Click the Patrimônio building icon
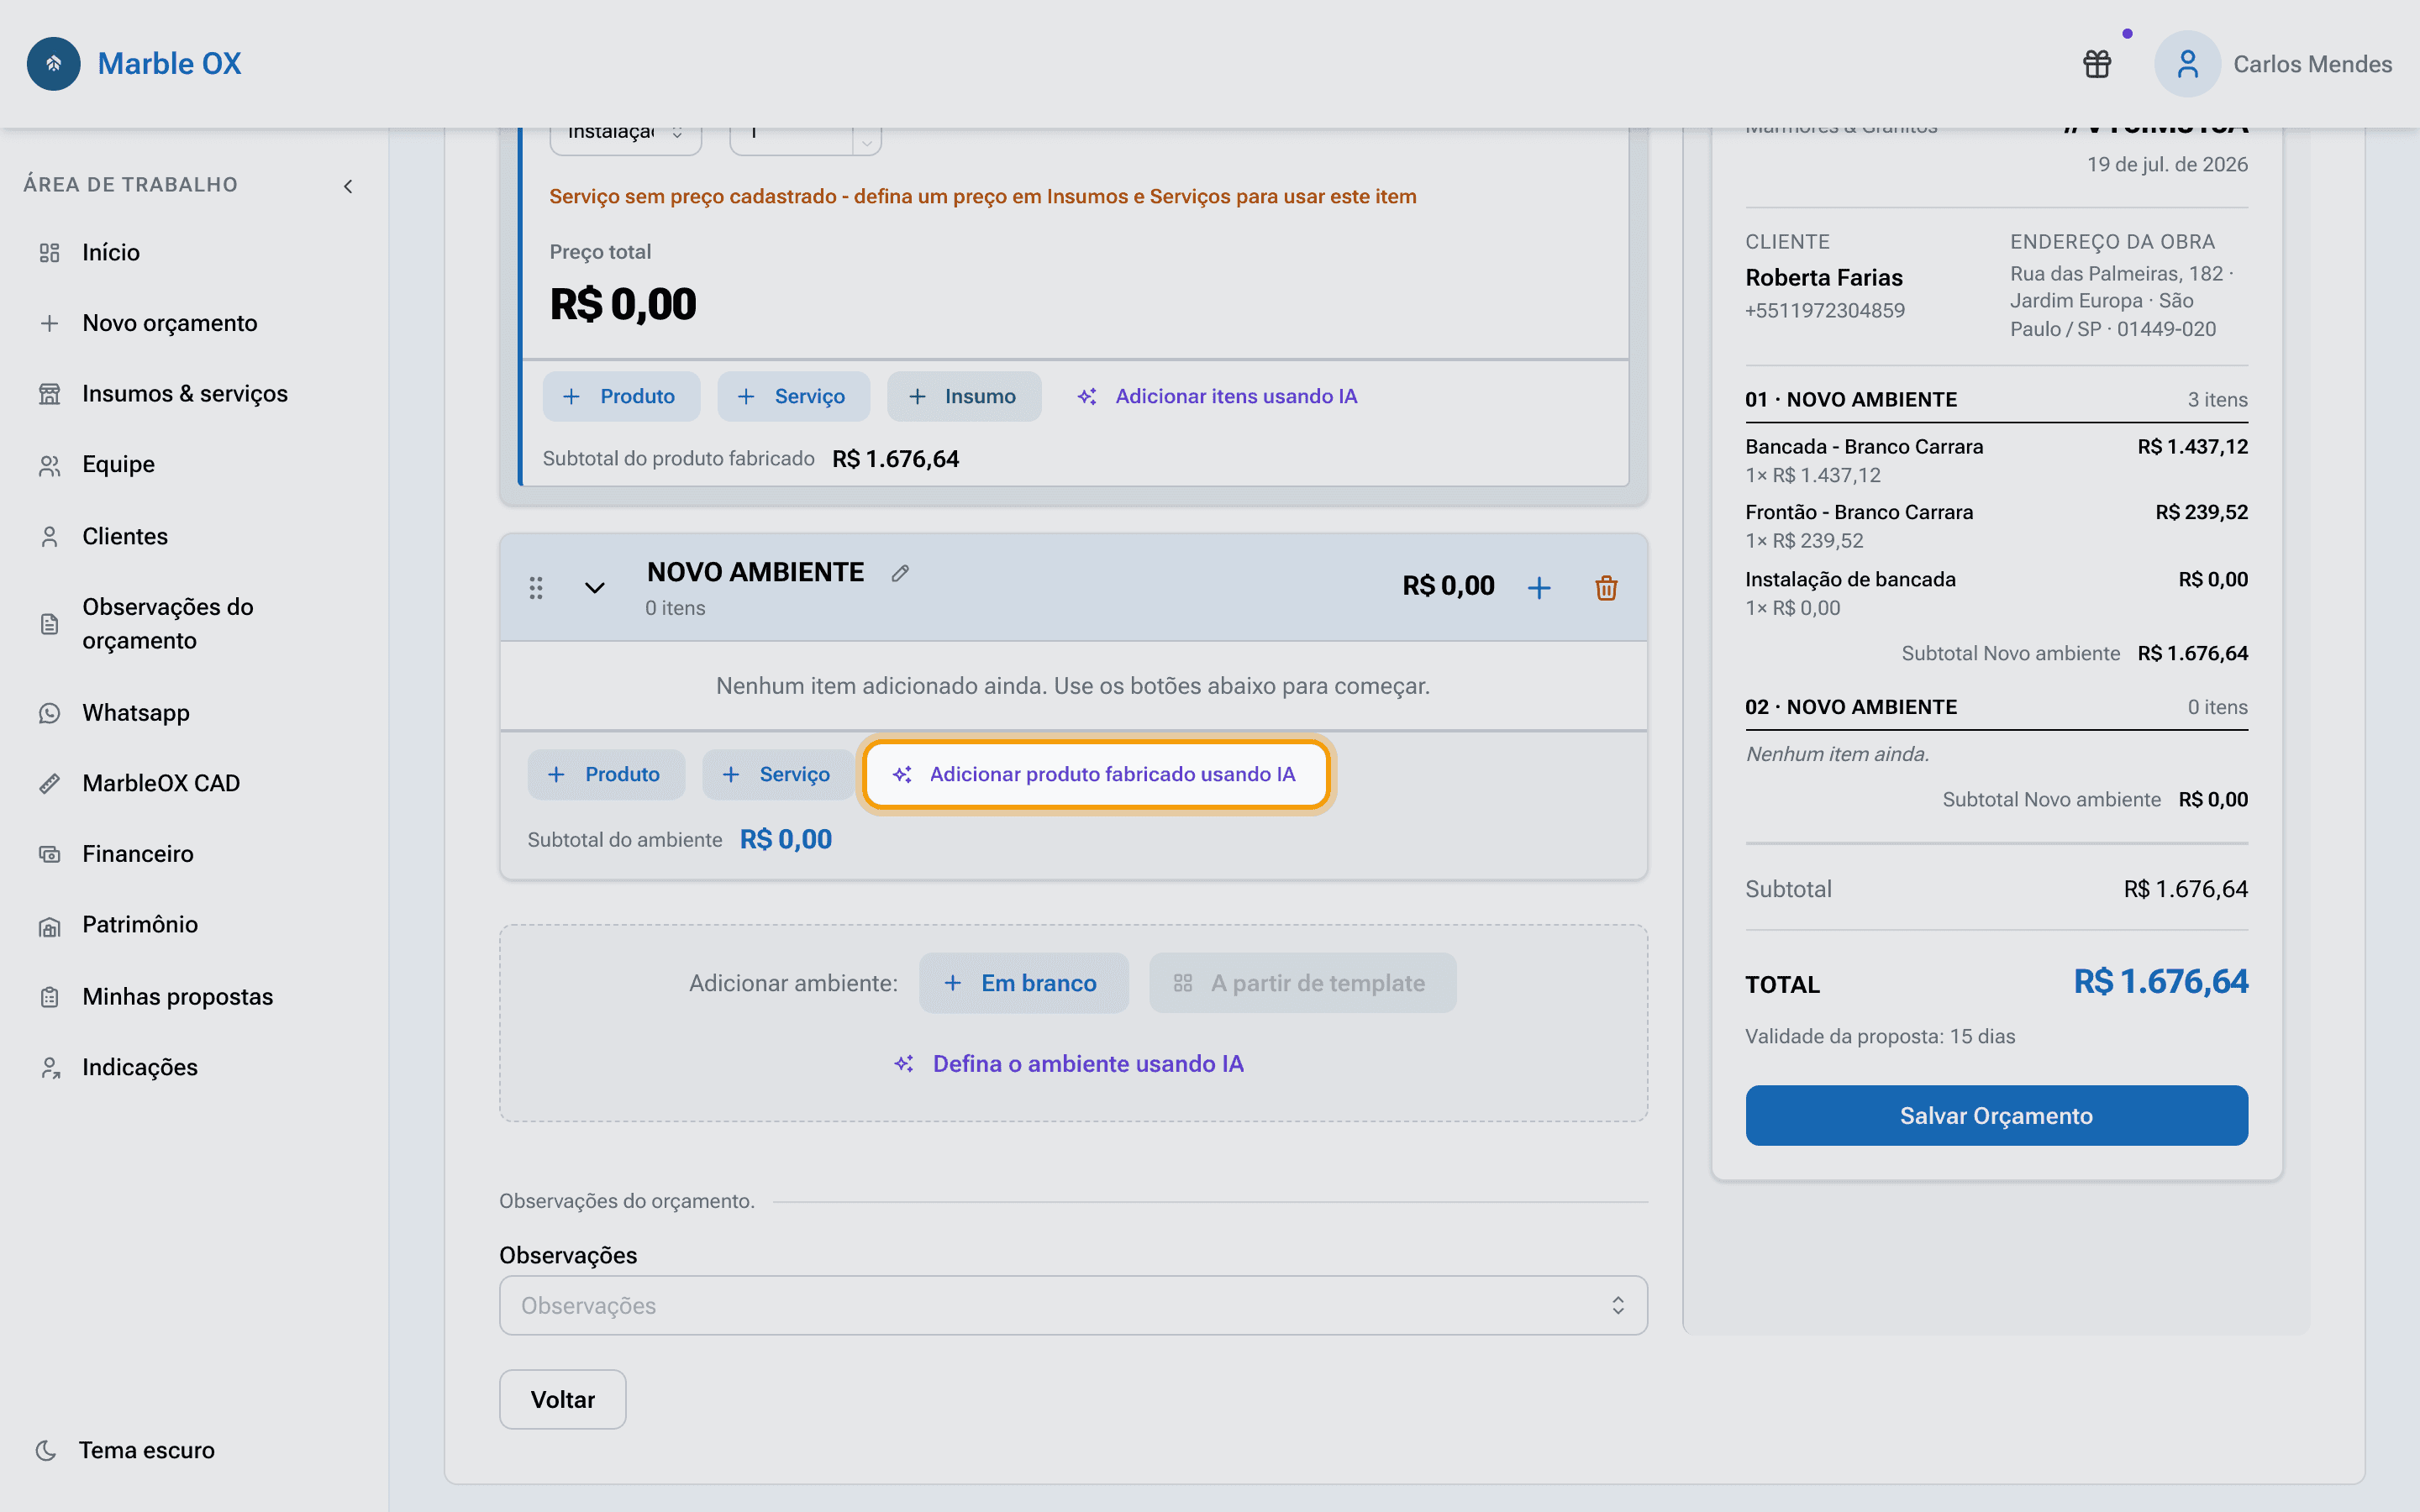Viewport: 2420px width, 1512px height. click(x=49, y=926)
